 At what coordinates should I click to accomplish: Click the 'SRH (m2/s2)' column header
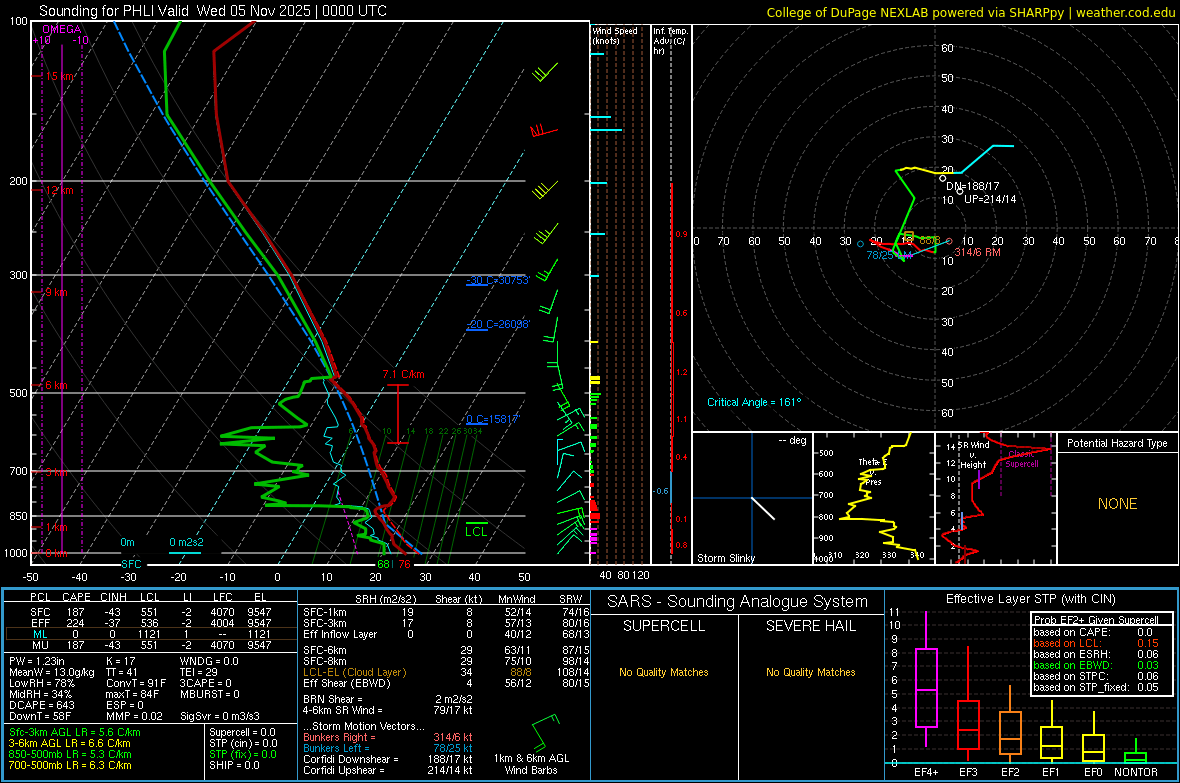(x=385, y=599)
